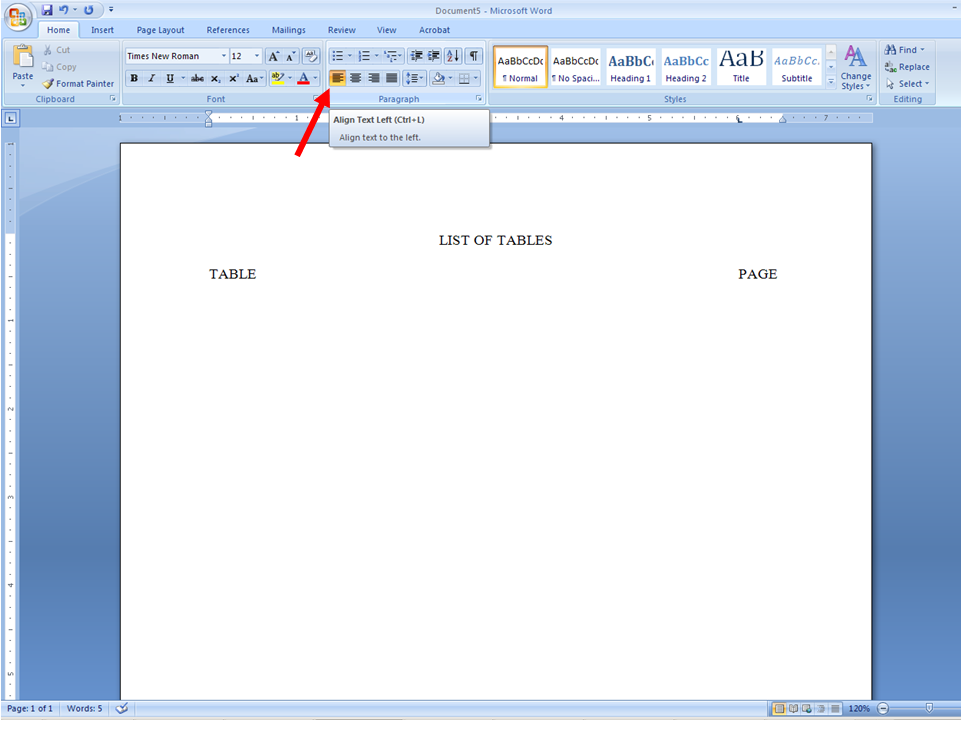This screenshot has width=964, height=729.
Task: Switch to the Mailings ribbon tab
Action: pos(288,30)
